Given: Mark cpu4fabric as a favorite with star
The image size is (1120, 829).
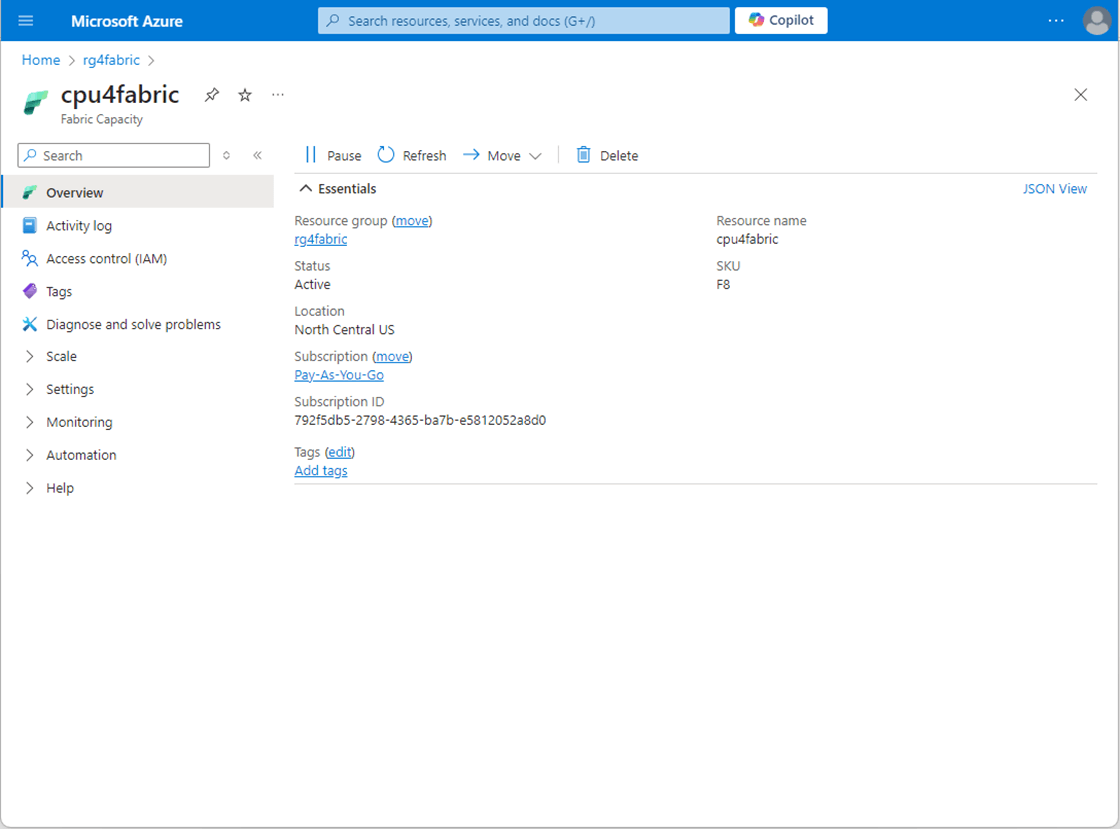Looking at the screenshot, I should click(x=245, y=95).
